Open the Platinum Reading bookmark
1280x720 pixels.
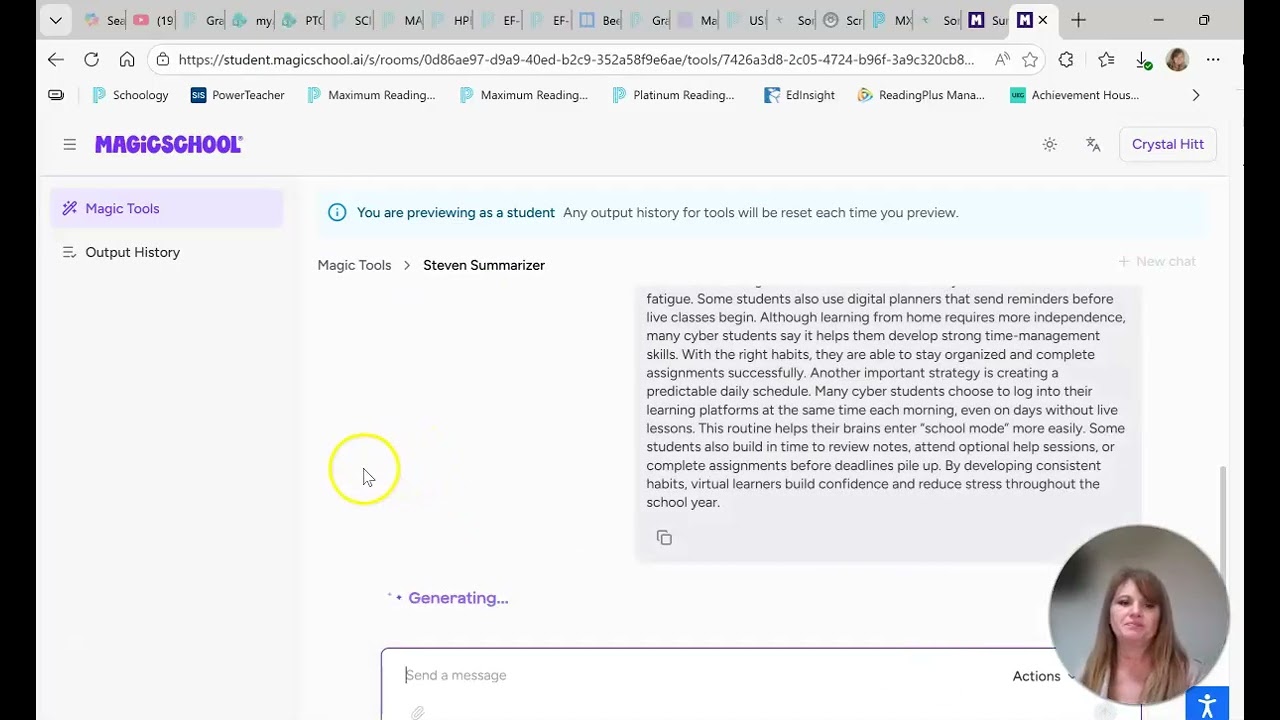click(673, 95)
